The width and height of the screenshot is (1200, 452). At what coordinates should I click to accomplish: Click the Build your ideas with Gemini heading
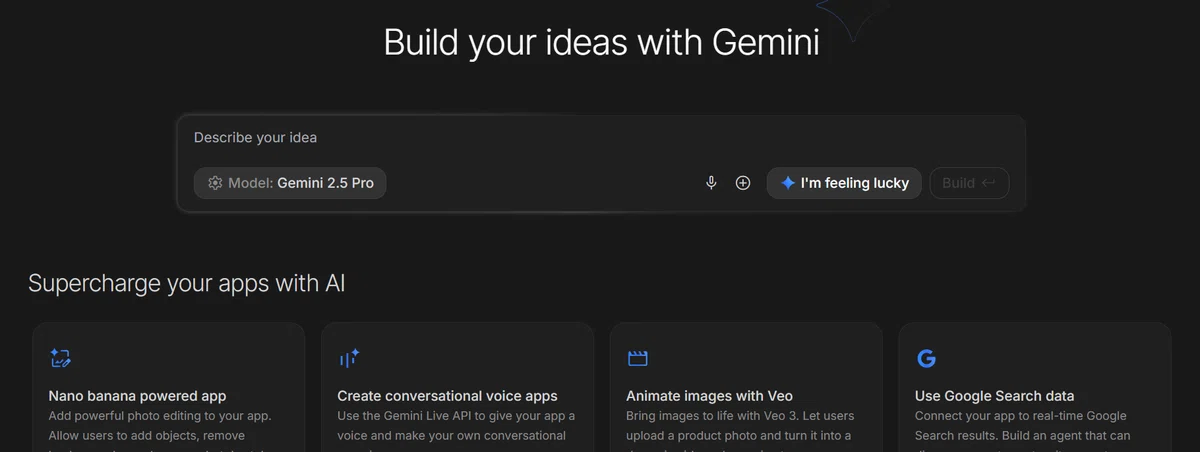[601, 44]
